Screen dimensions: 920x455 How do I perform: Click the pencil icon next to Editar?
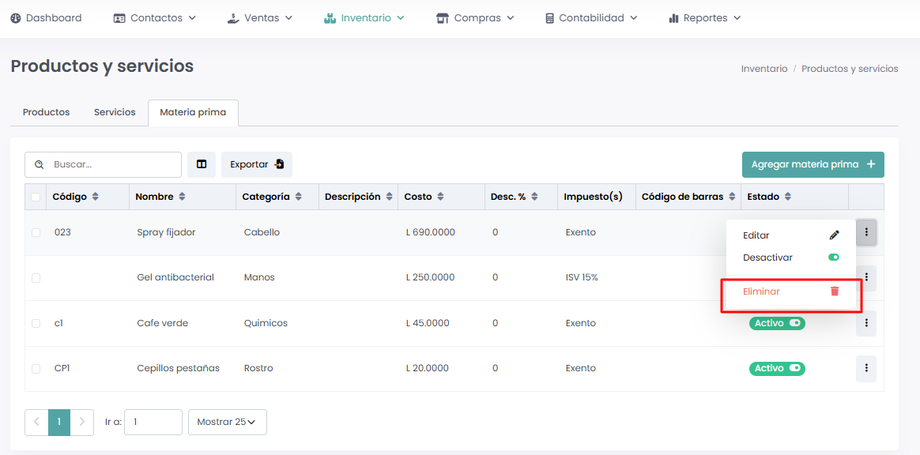pyautogui.click(x=834, y=235)
